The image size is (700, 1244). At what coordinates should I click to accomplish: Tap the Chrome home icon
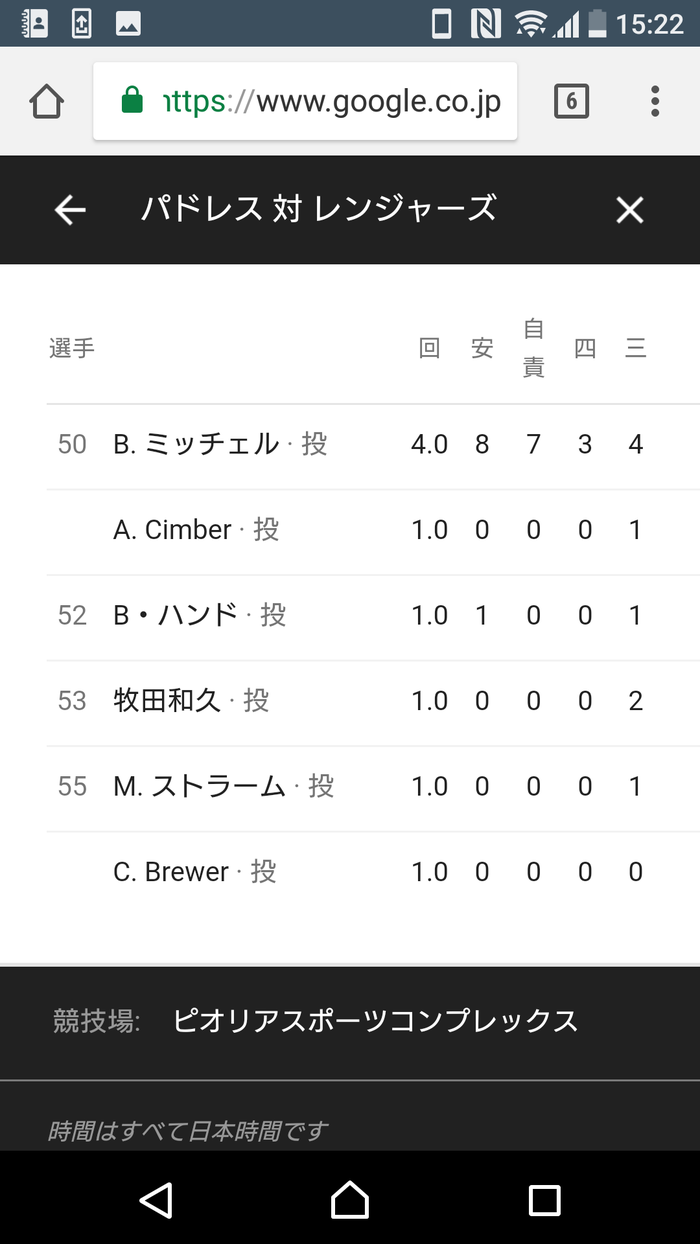[47, 101]
